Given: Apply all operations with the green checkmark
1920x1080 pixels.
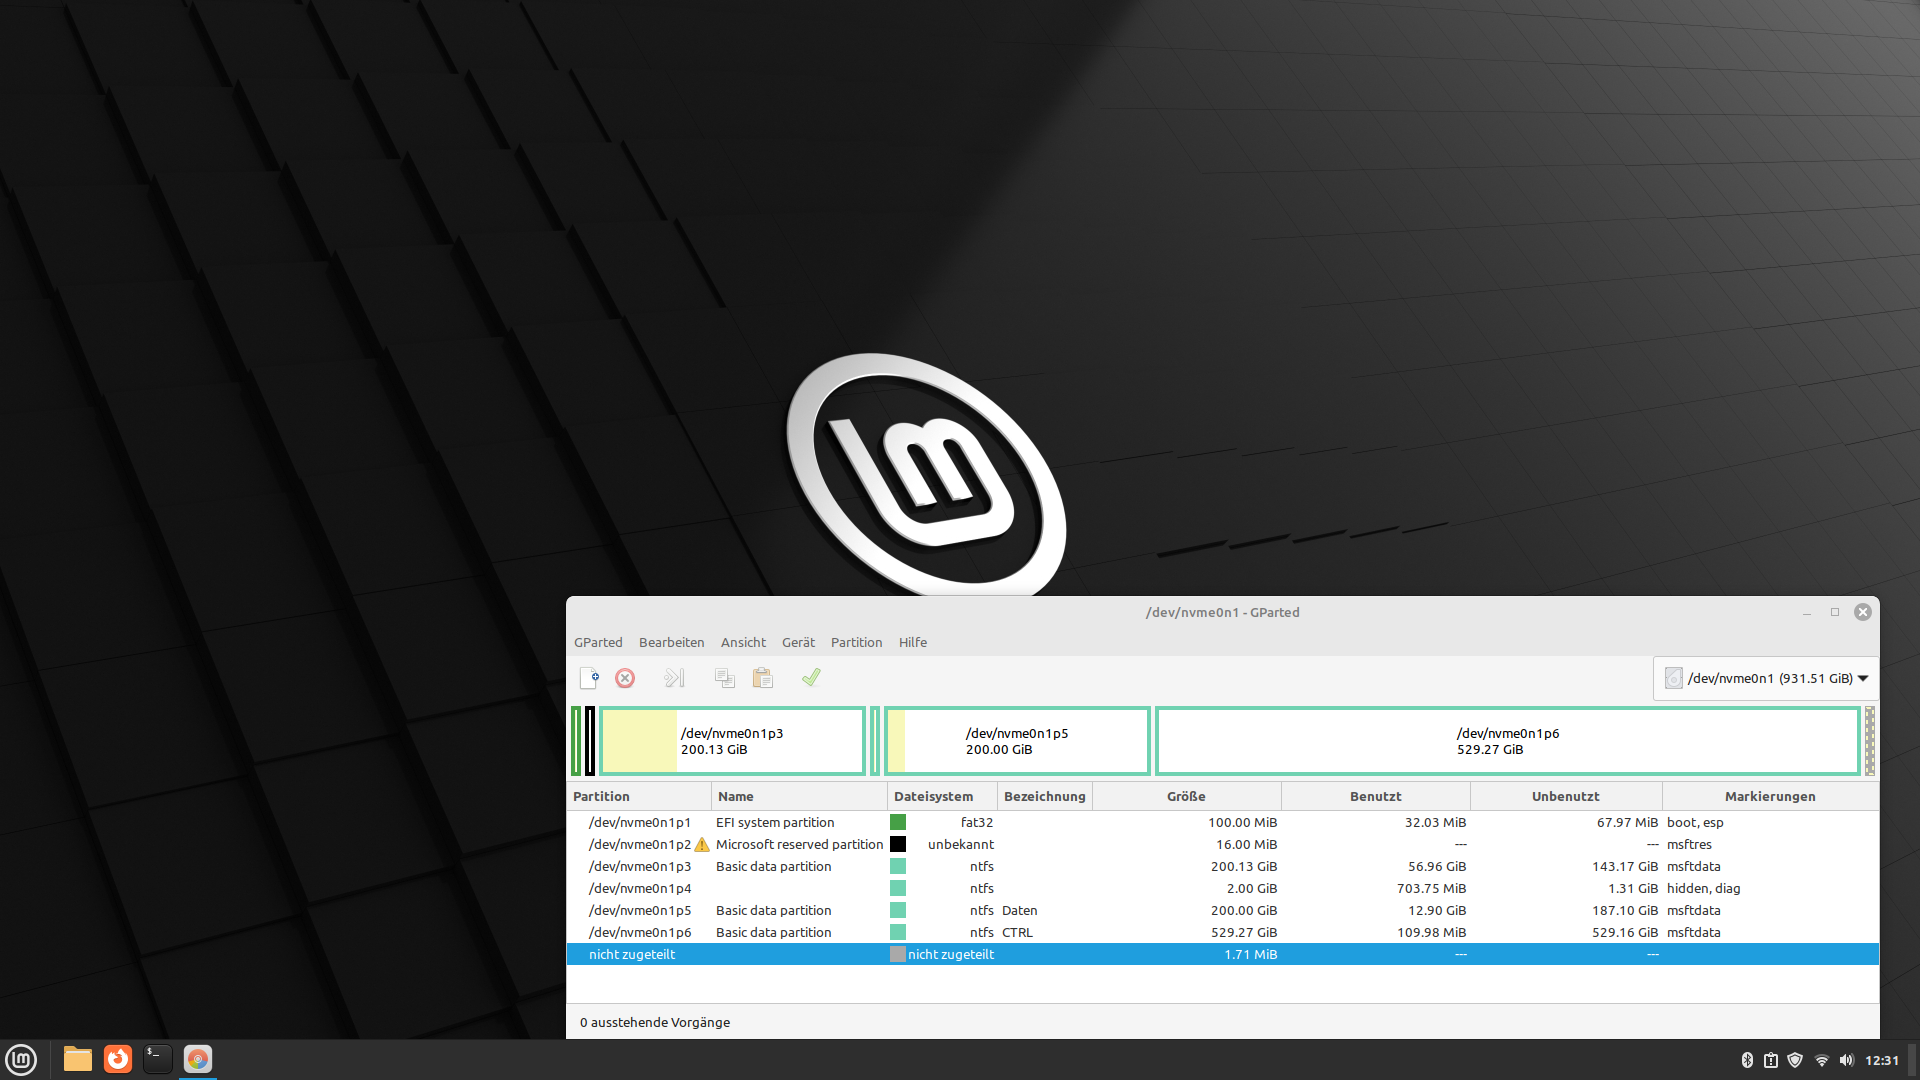Looking at the screenshot, I should 811,678.
